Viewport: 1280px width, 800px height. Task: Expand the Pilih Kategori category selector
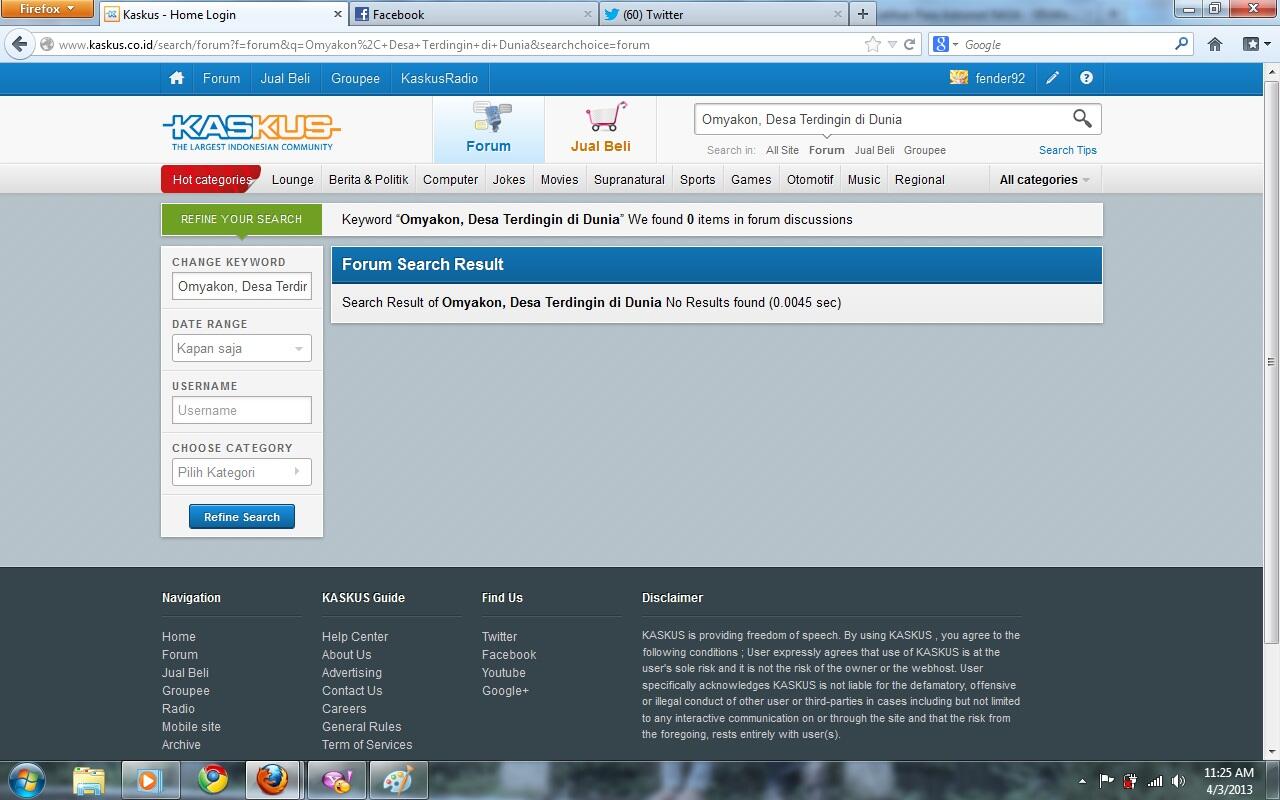(x=241, y=472)
